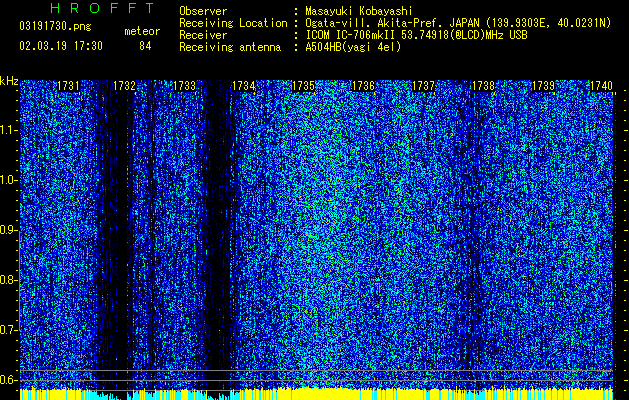The width and height of the screenshot is (629, 400).
Task: Click the 1.0 frequency axis label
Action: 8,180
